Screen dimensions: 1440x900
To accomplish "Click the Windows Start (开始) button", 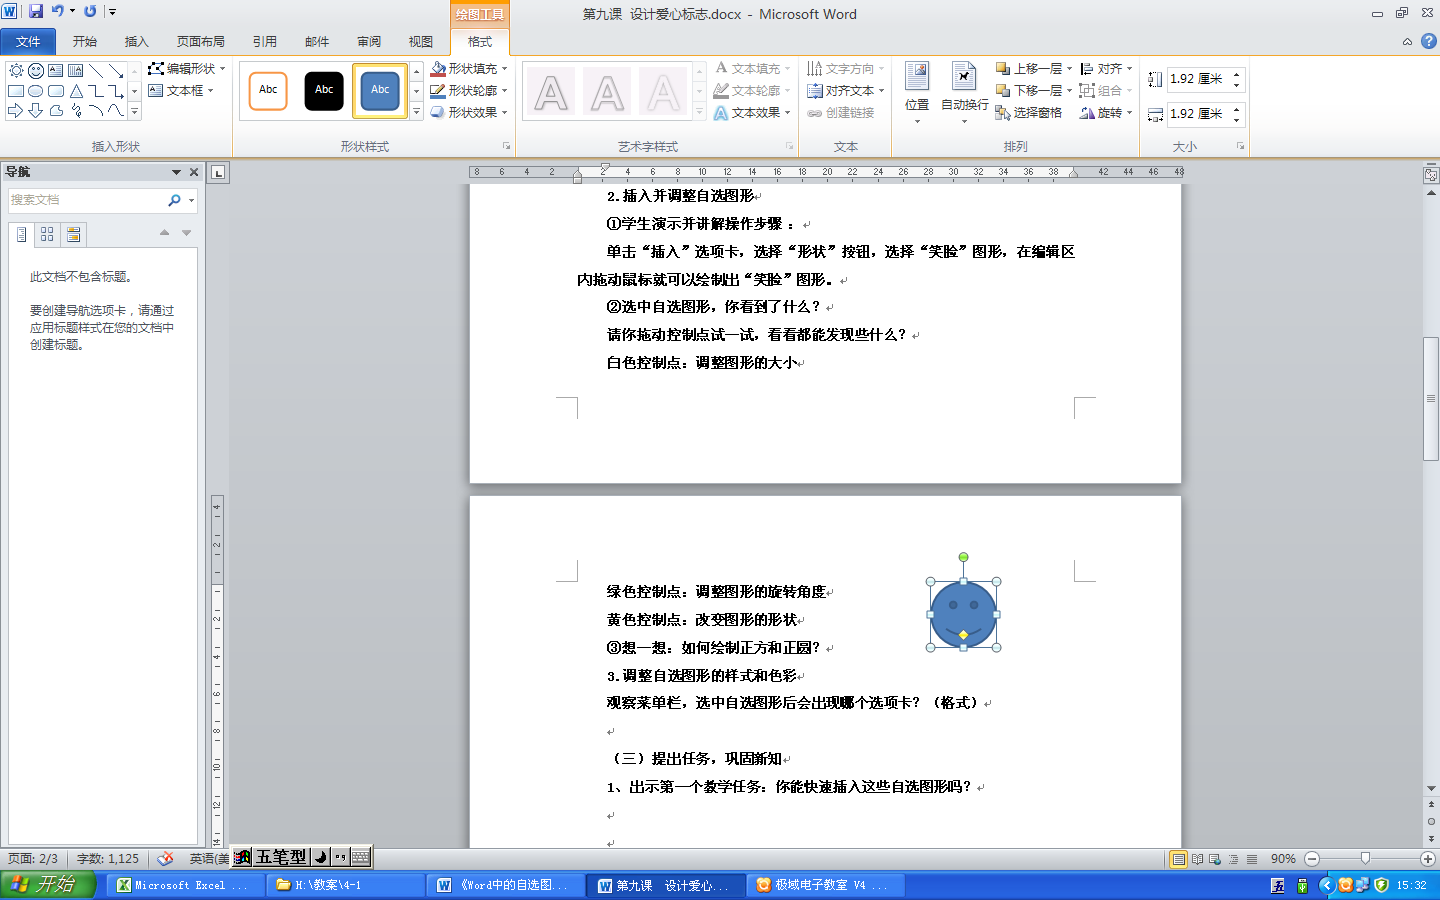I will [x=48, y=885].
